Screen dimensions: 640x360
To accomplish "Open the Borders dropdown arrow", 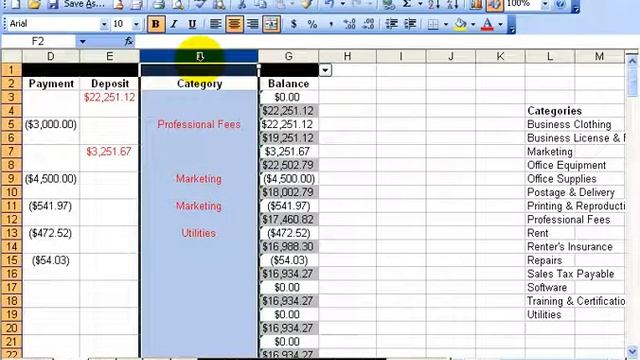I will pyautogui.click(x=445, y=24).
